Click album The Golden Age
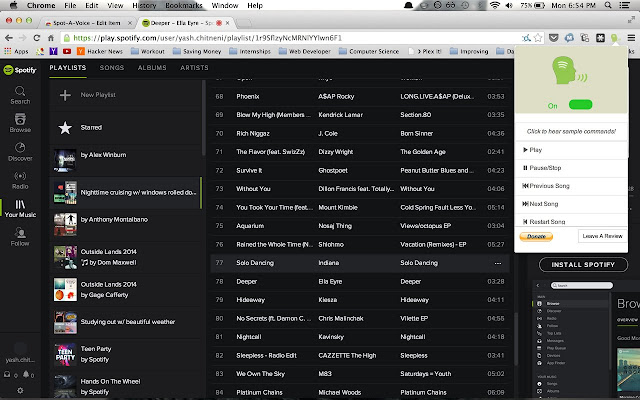The width and height of the screenshot is (640, 400). point(422,152)
